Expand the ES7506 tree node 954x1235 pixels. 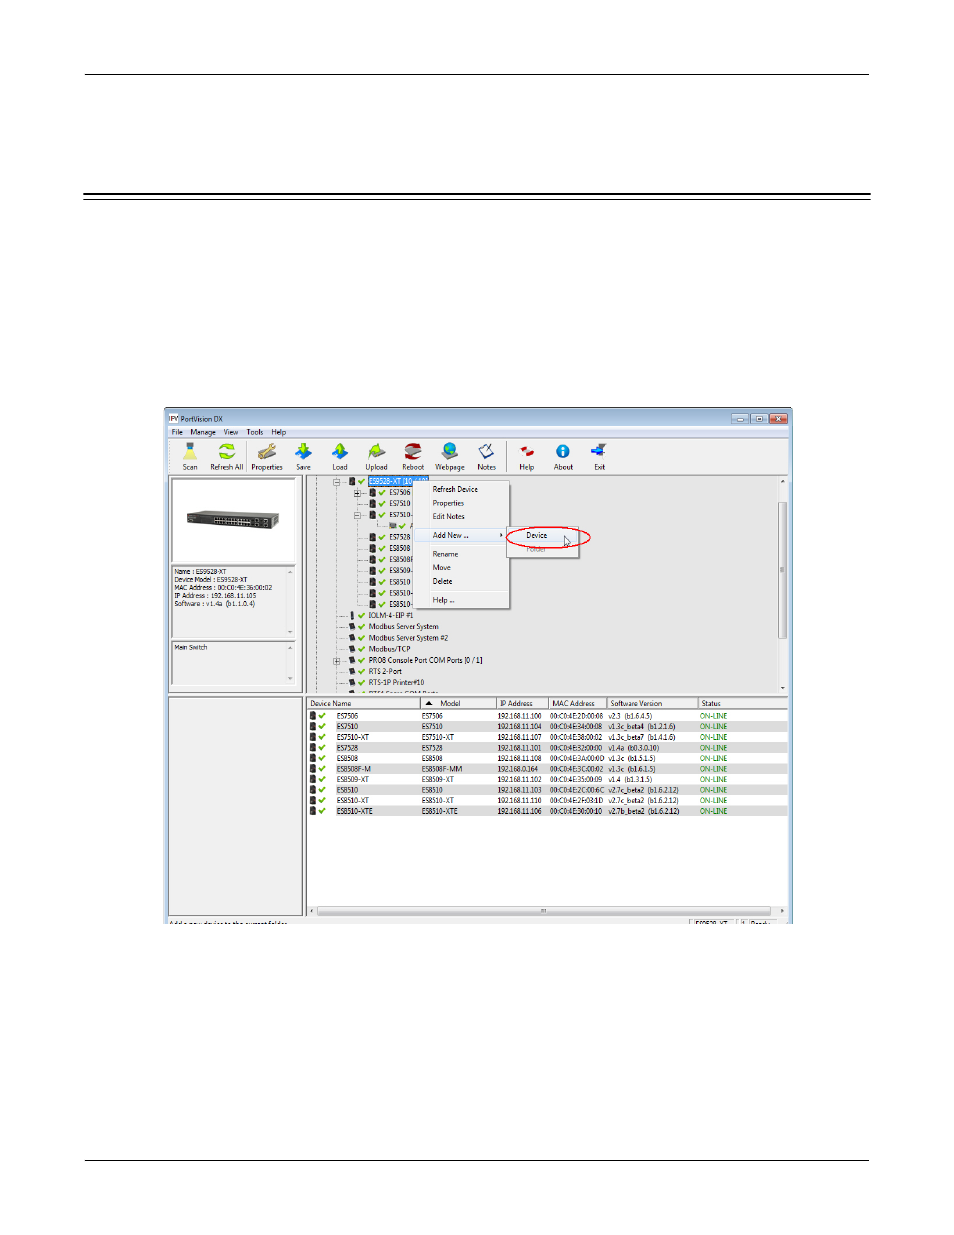point(357,492)
